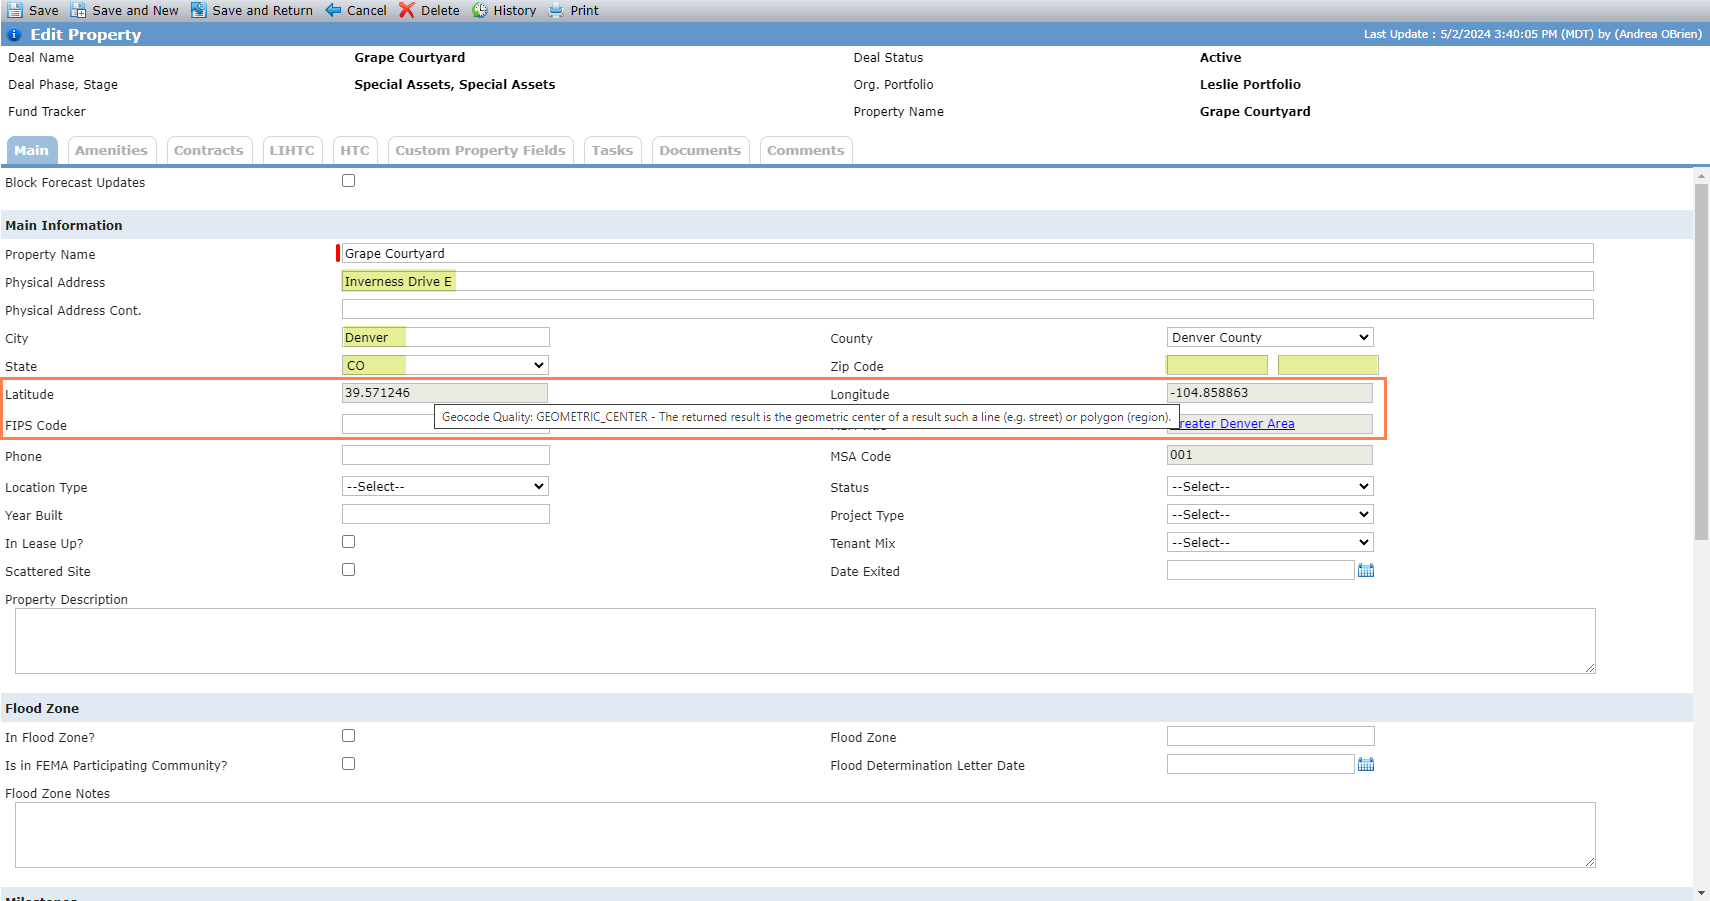Click the Date Exited input

pos(1260,570)
